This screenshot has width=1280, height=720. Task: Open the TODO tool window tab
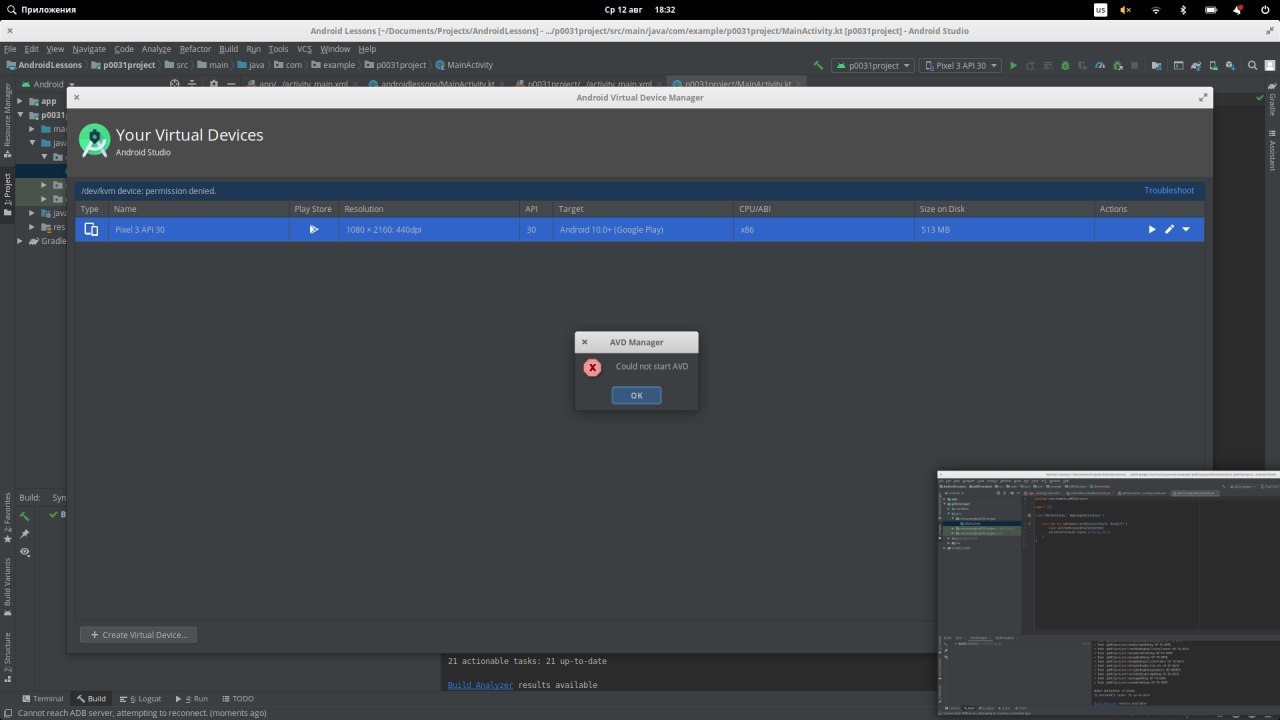[x=238, y=699]
